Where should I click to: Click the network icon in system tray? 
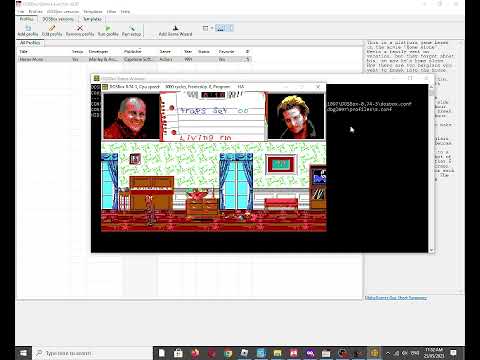(x=397, y=353)
